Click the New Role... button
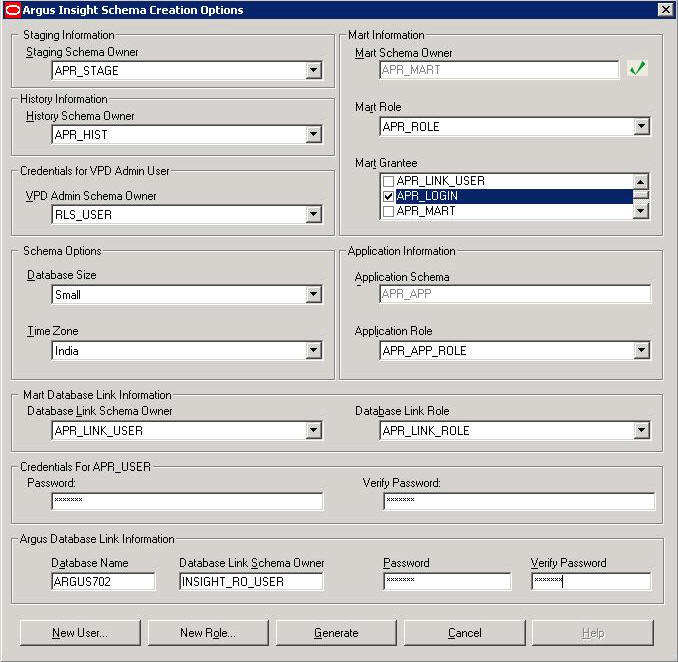Image resolution: width=678 pixels, height=662 pixels. click(x=208, y=633)
